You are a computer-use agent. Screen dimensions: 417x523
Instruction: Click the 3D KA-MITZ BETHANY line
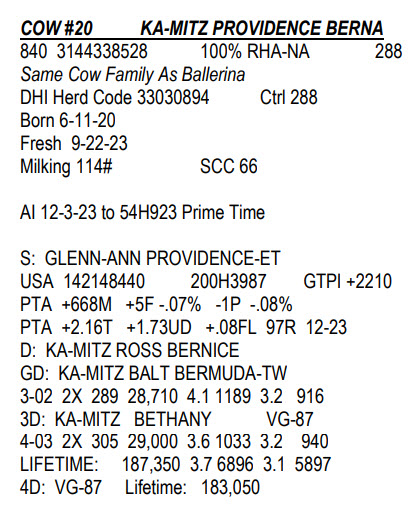click(167, 420)
